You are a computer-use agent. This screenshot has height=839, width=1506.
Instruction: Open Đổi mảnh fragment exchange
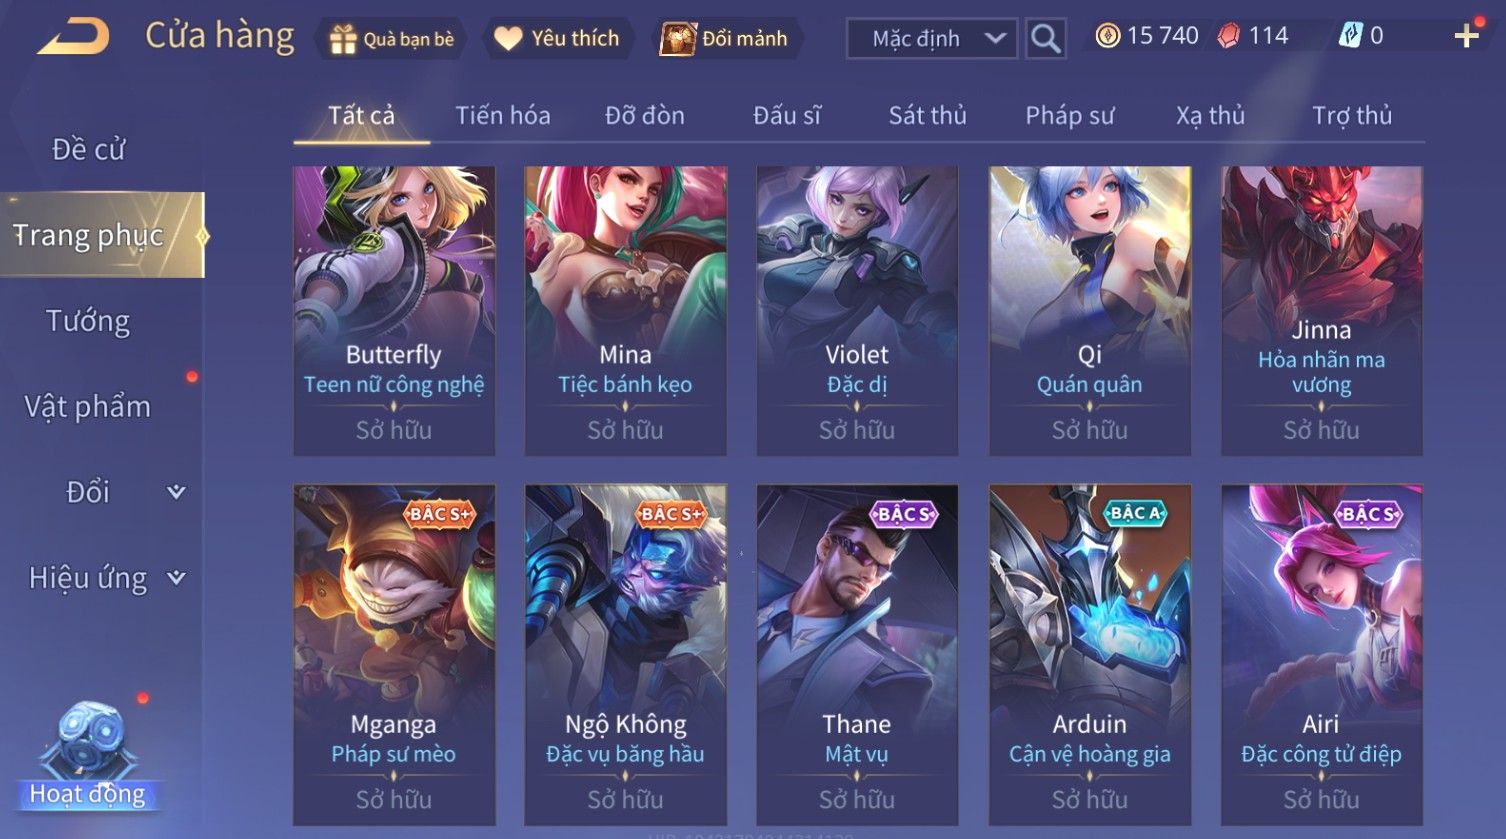[726, 39]
